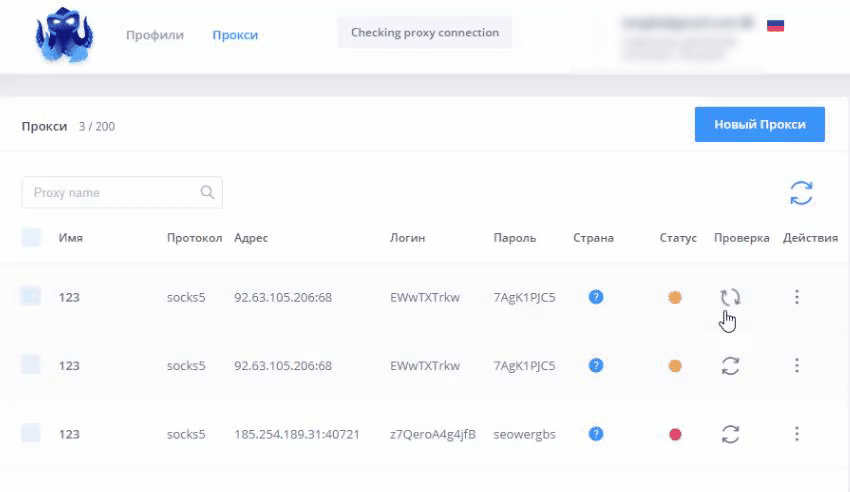Click the Адрес column header
850x492 pixels.
[x=251, y=238]
